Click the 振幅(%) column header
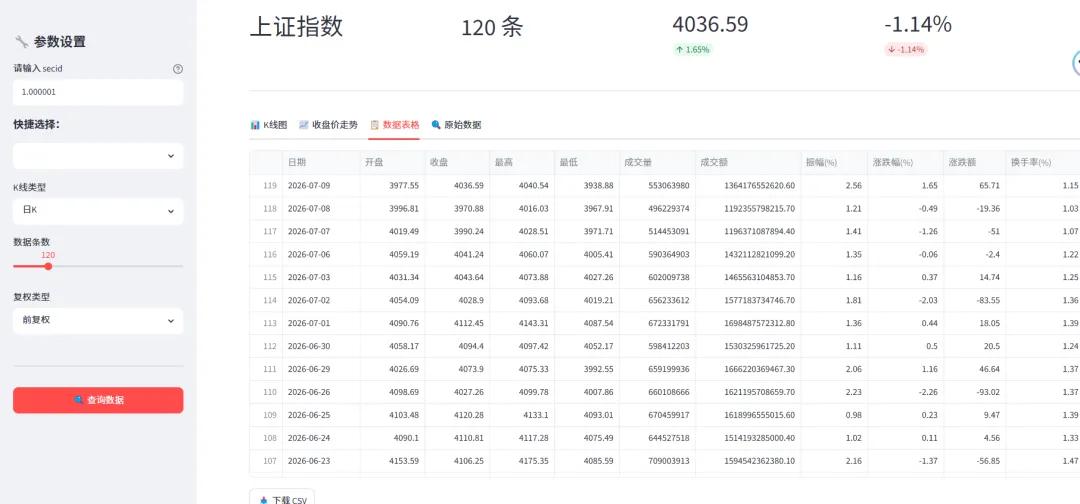Screen dimensions: 1080x504 (834, 163)
